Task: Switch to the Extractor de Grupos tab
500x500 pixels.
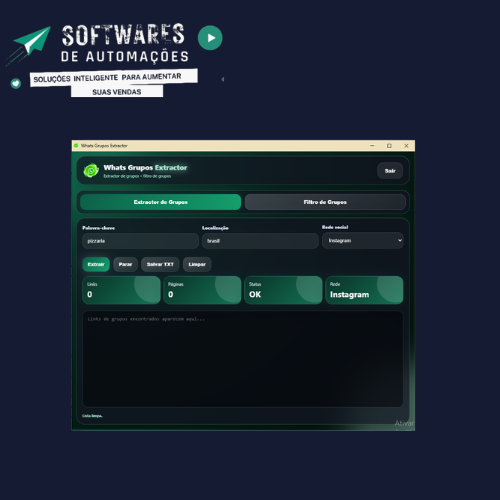Action: coord(160,202)
